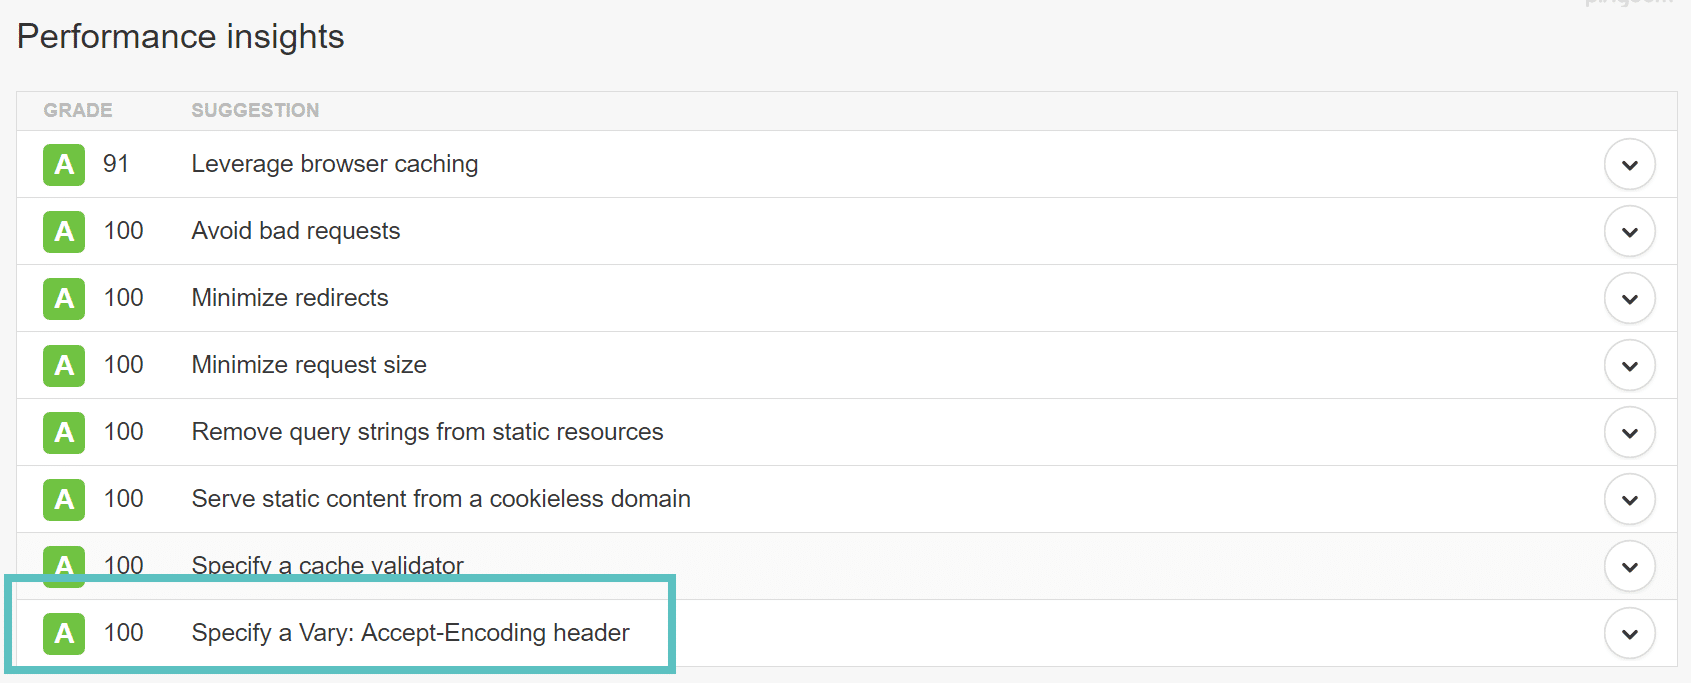Screen dimensions: 1691x683
Task: Expand details for Avoid bad requests
Action: click(1629, 231)
